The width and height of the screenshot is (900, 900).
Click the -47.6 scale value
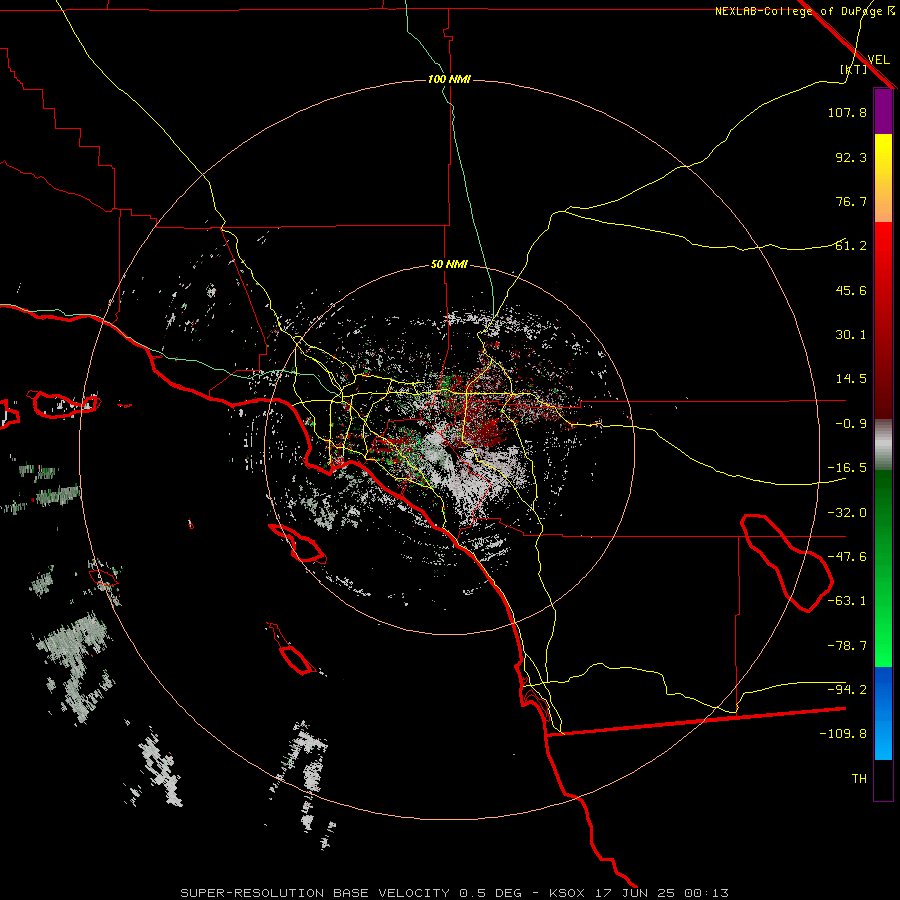(x=847, y=557)
